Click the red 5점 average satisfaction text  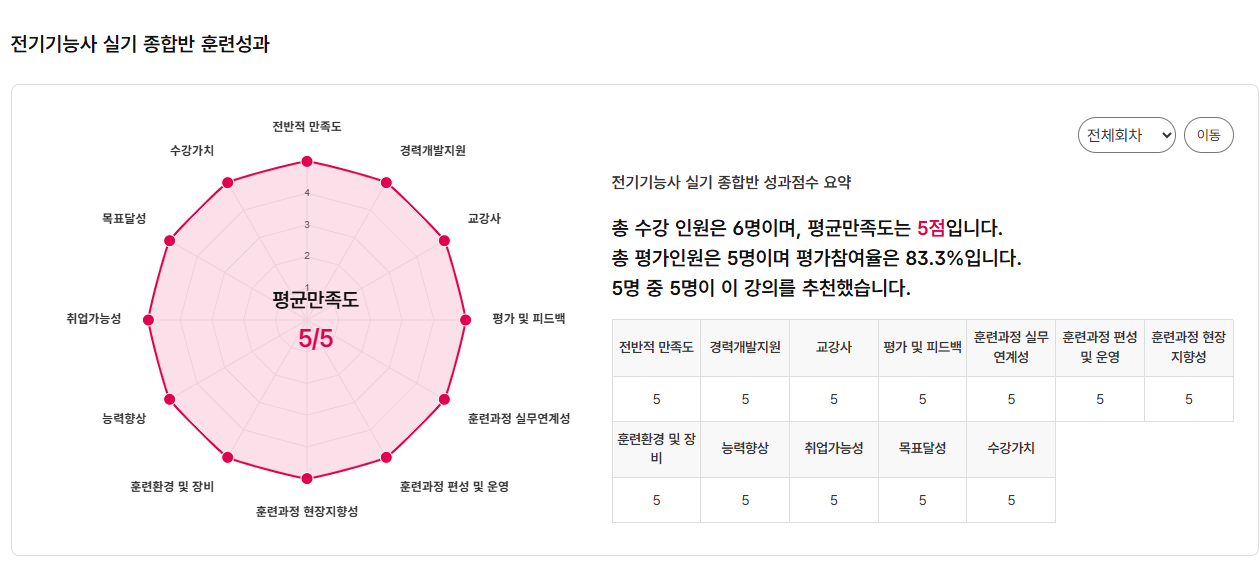[x=930, y=228]
